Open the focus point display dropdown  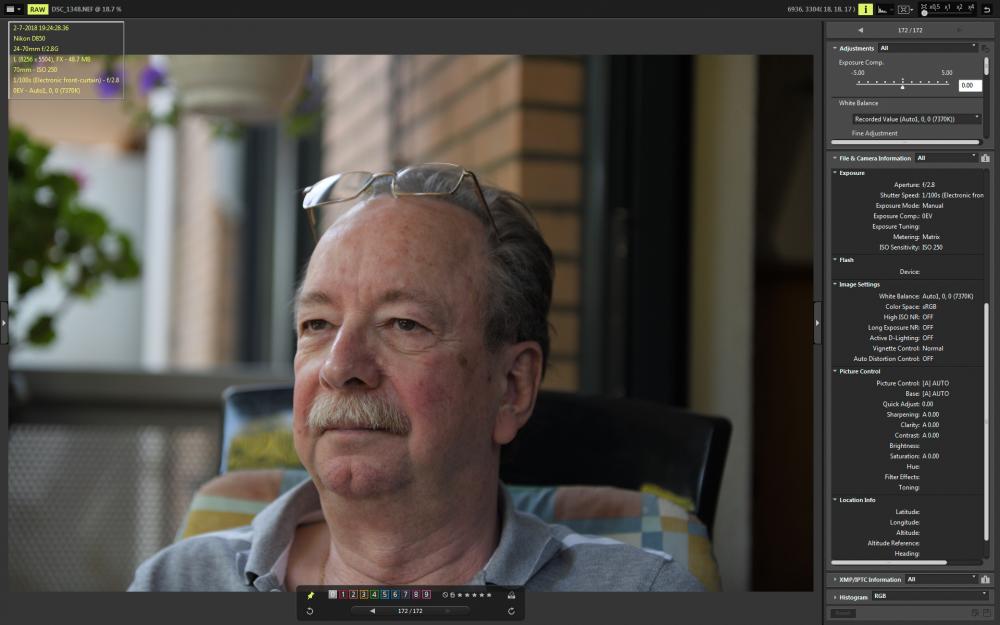(904, 9)
